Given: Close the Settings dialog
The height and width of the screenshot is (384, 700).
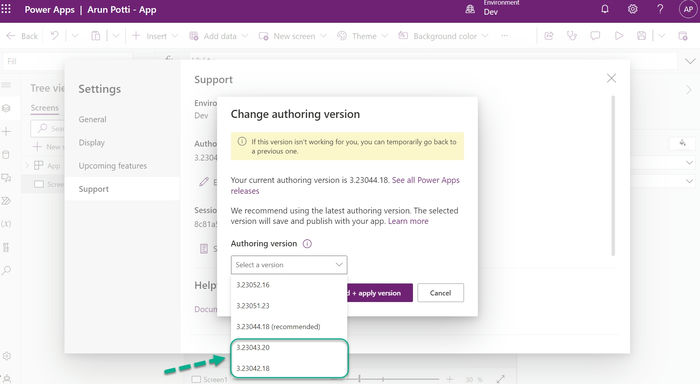Looking at the screenshot, I should [611, 79].
